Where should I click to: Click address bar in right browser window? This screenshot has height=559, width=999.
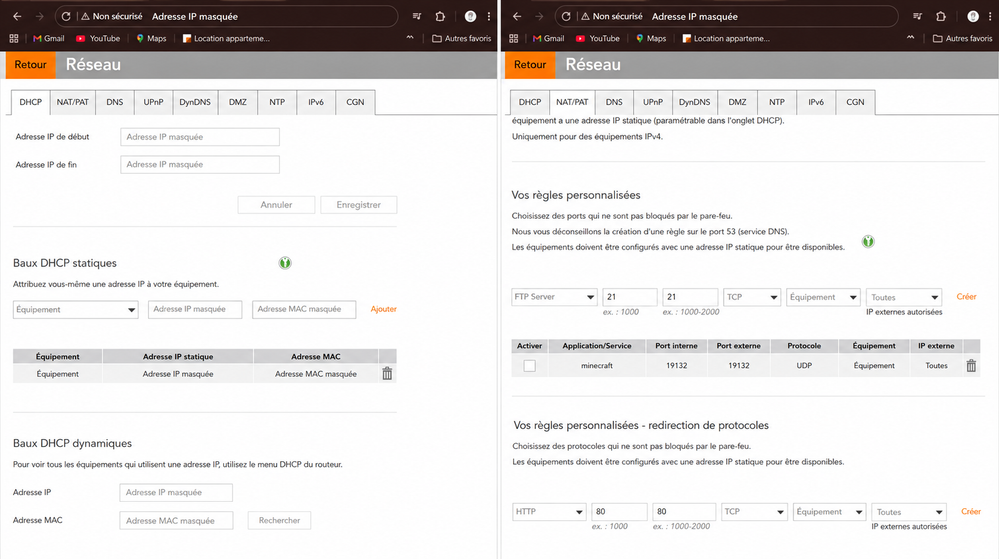click(726, 17)
